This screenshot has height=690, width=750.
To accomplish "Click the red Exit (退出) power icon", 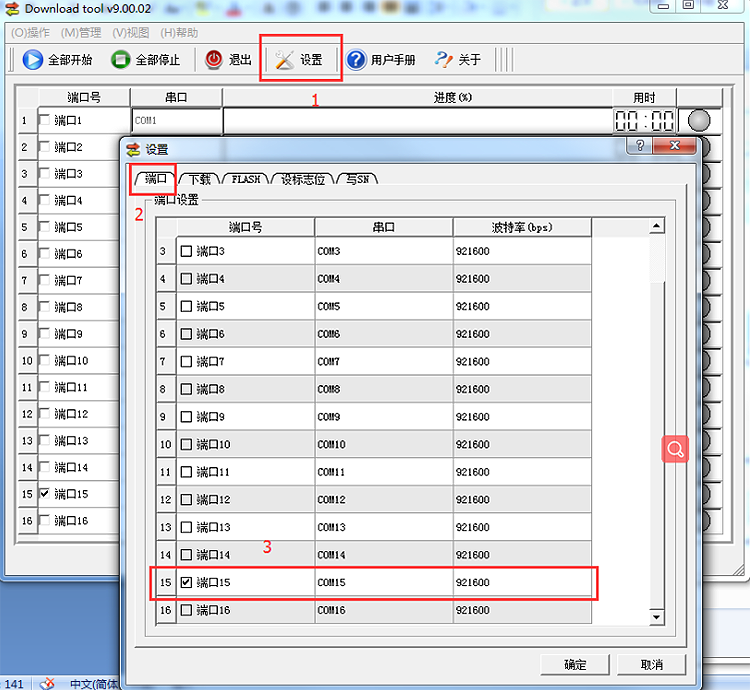I will 215,60.
